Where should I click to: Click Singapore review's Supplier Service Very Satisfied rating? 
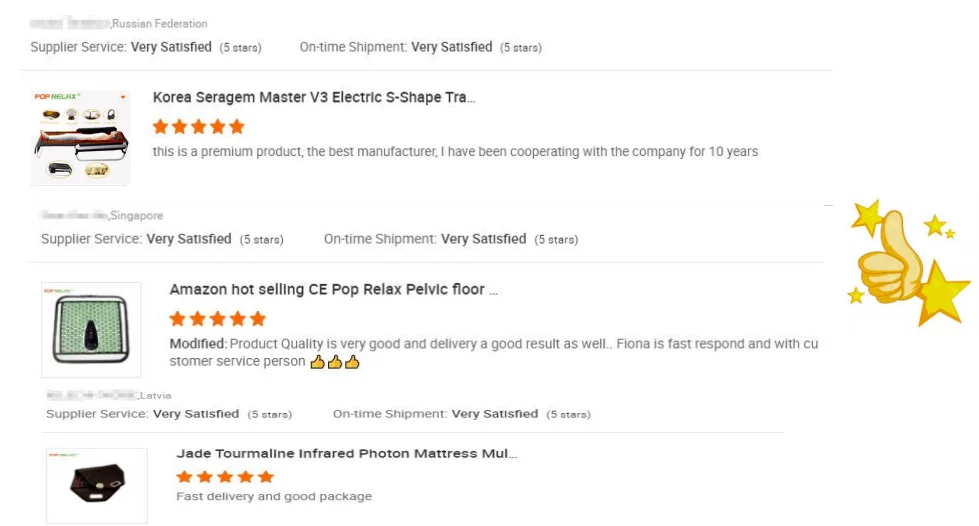point(189,240)
